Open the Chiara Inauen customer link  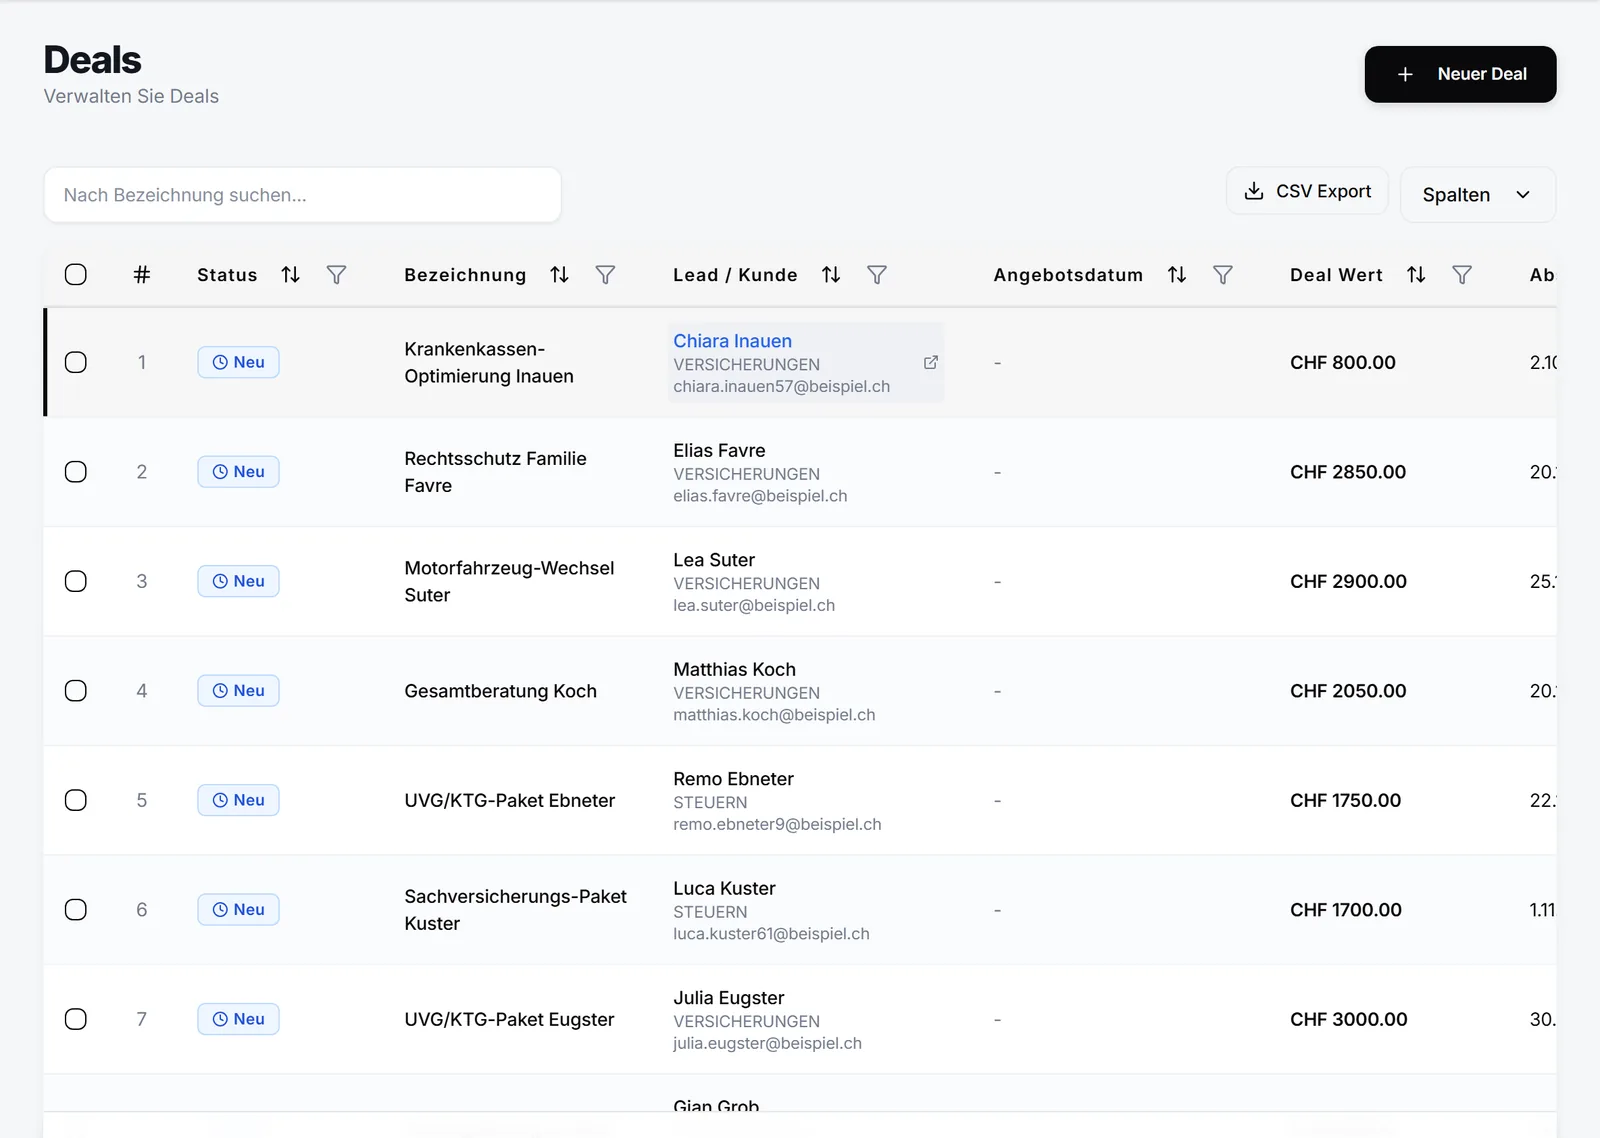(x=732, y=341)
